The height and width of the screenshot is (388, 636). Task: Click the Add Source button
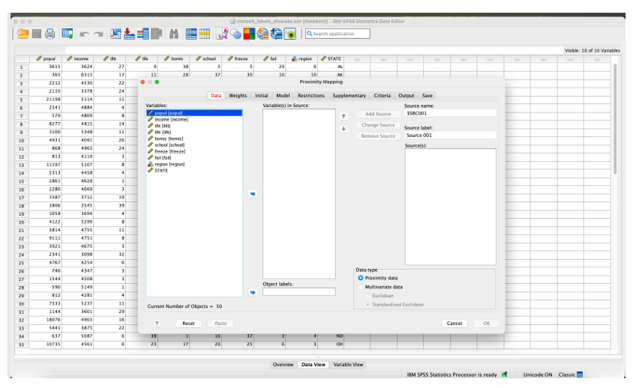pos(378,114)
